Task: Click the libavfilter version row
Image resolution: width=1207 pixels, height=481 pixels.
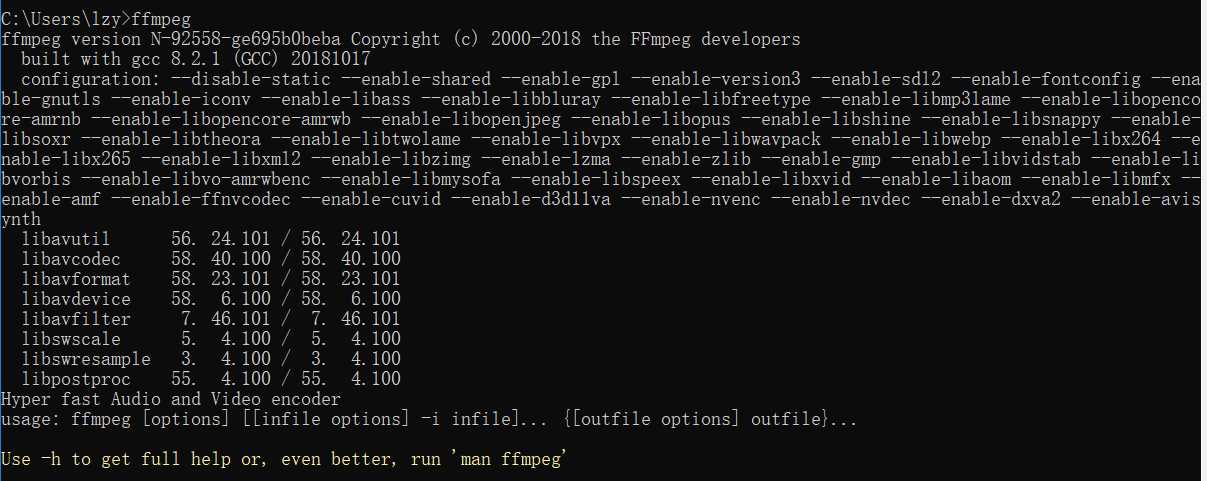Action: pos(211,318)
